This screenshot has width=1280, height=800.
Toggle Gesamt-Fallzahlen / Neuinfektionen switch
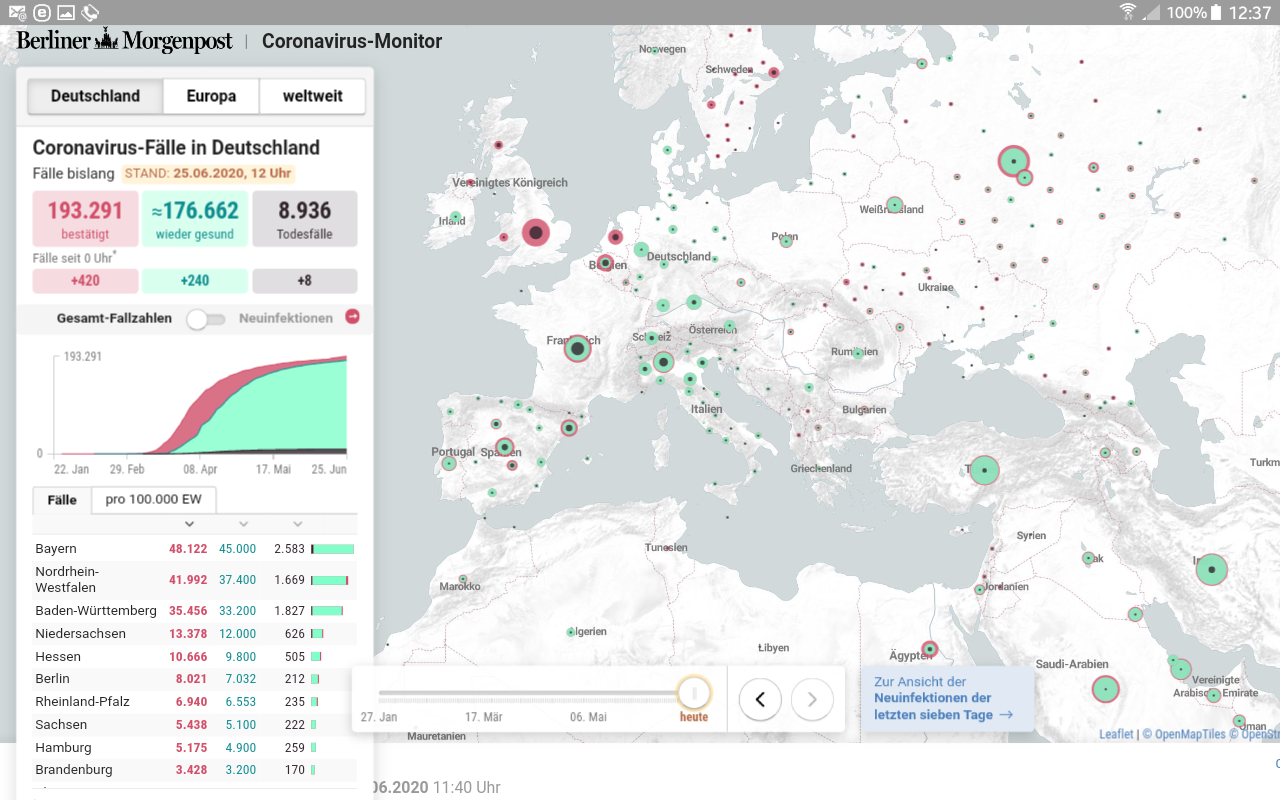click(x=205, y=318)
